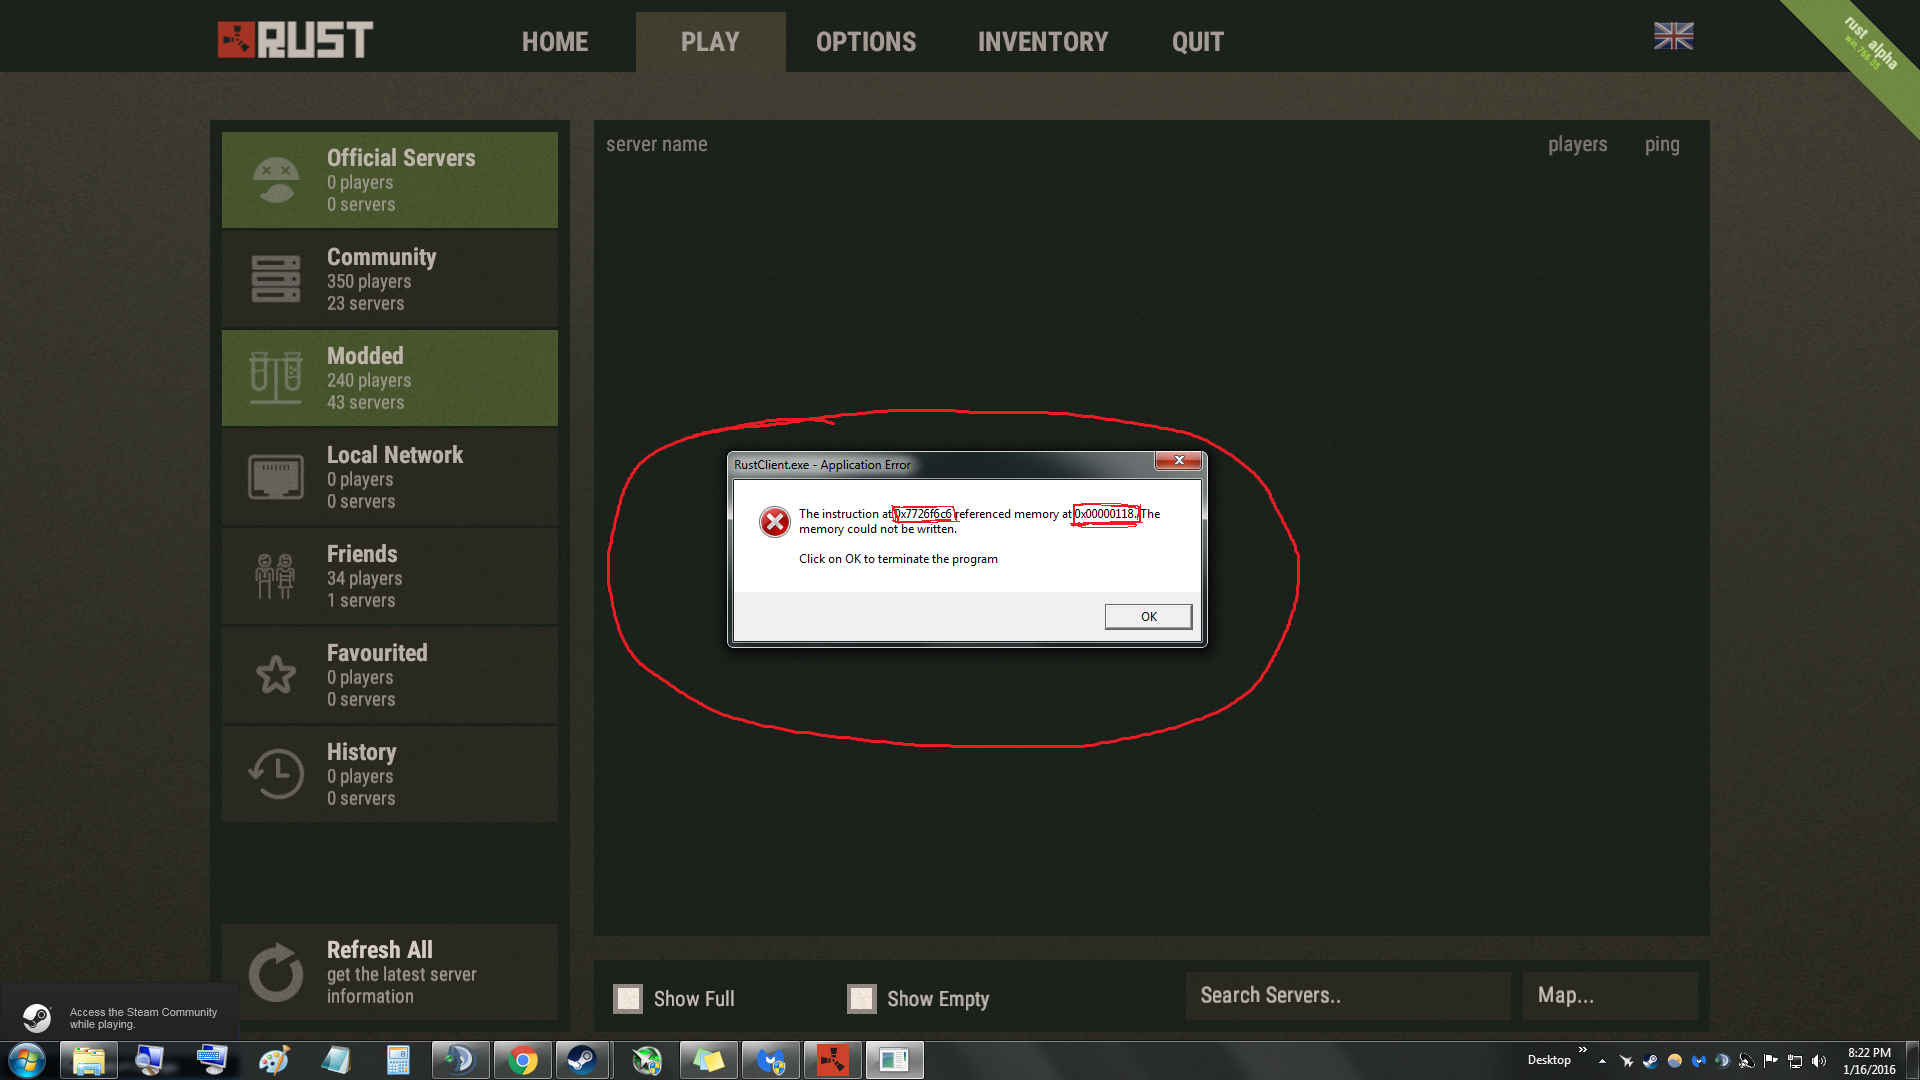
Task: Click OK to terminate the program
Action: click(x=1148, y=617)
